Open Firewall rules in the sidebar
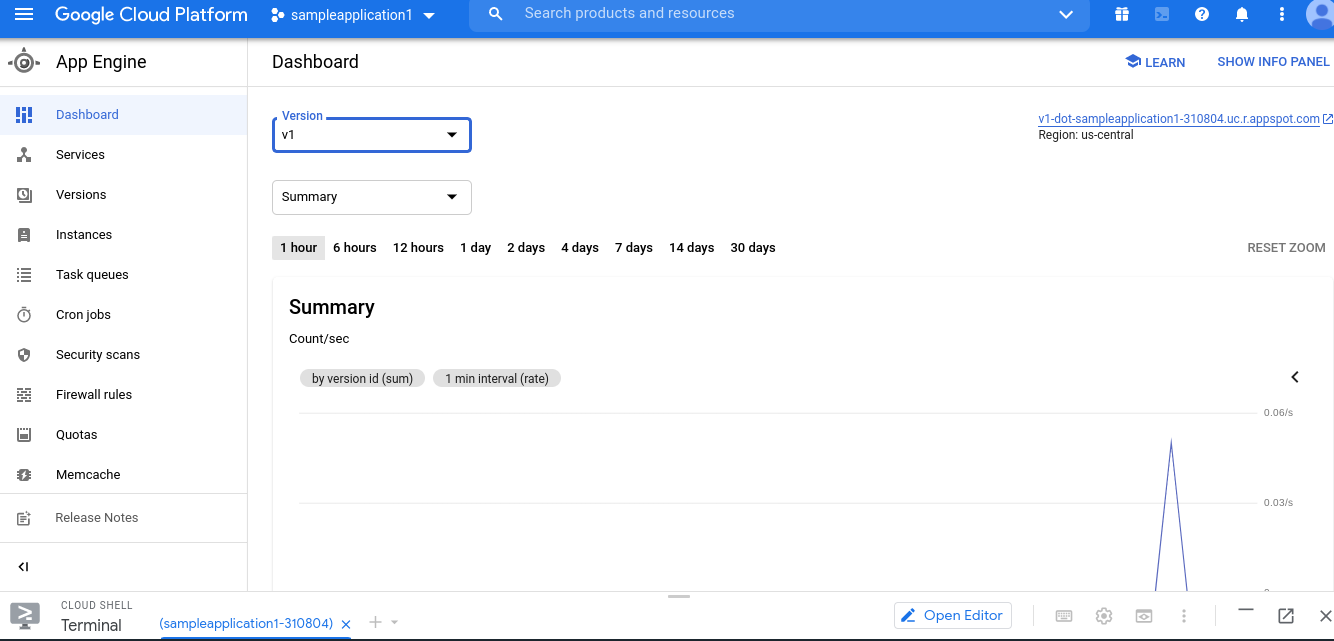 click(x=124, y=395)
